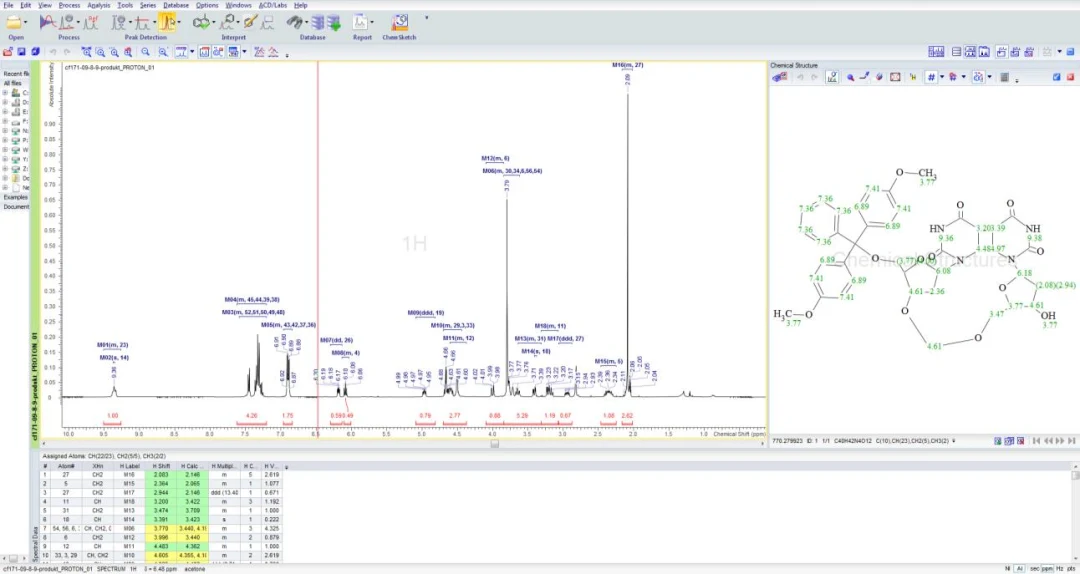Open the Process menu
The image size is (1080, 574).
(69, 5)
